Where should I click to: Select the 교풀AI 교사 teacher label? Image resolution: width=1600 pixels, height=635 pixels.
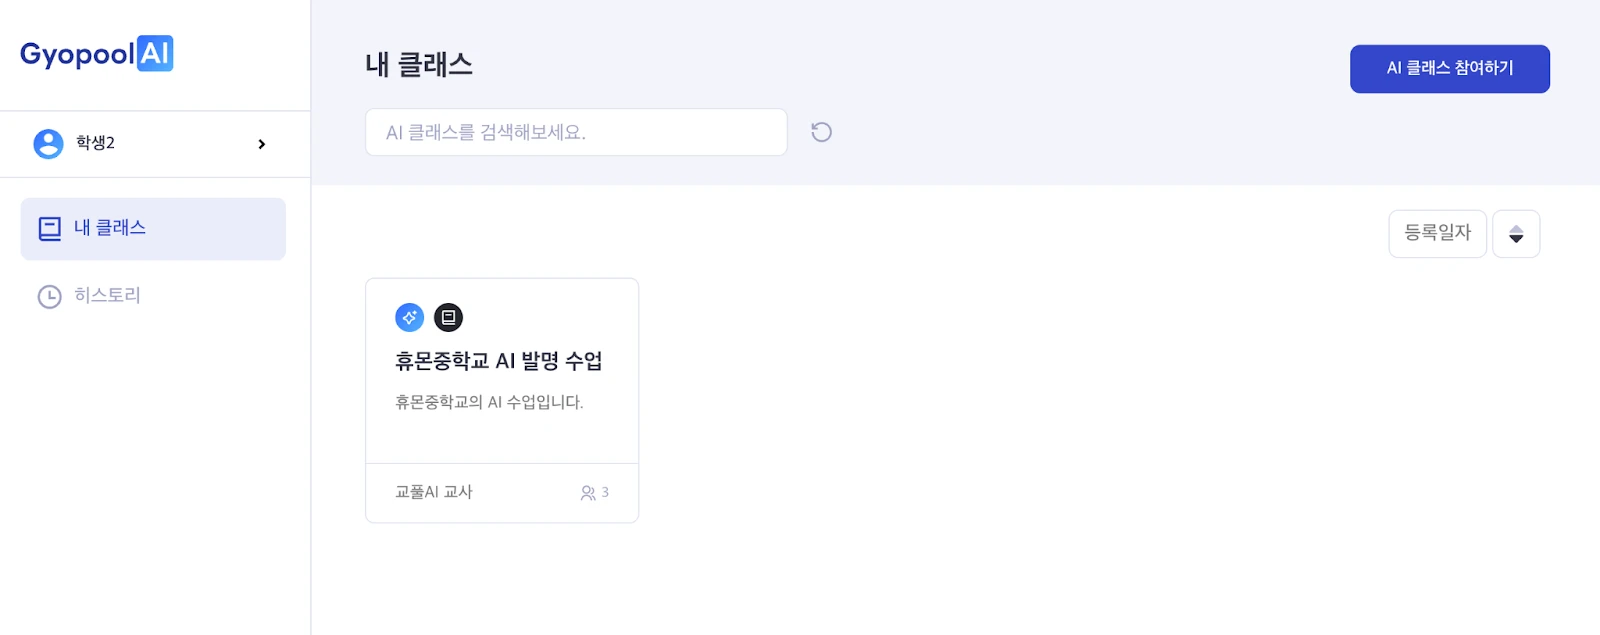[x=434, y=492]
